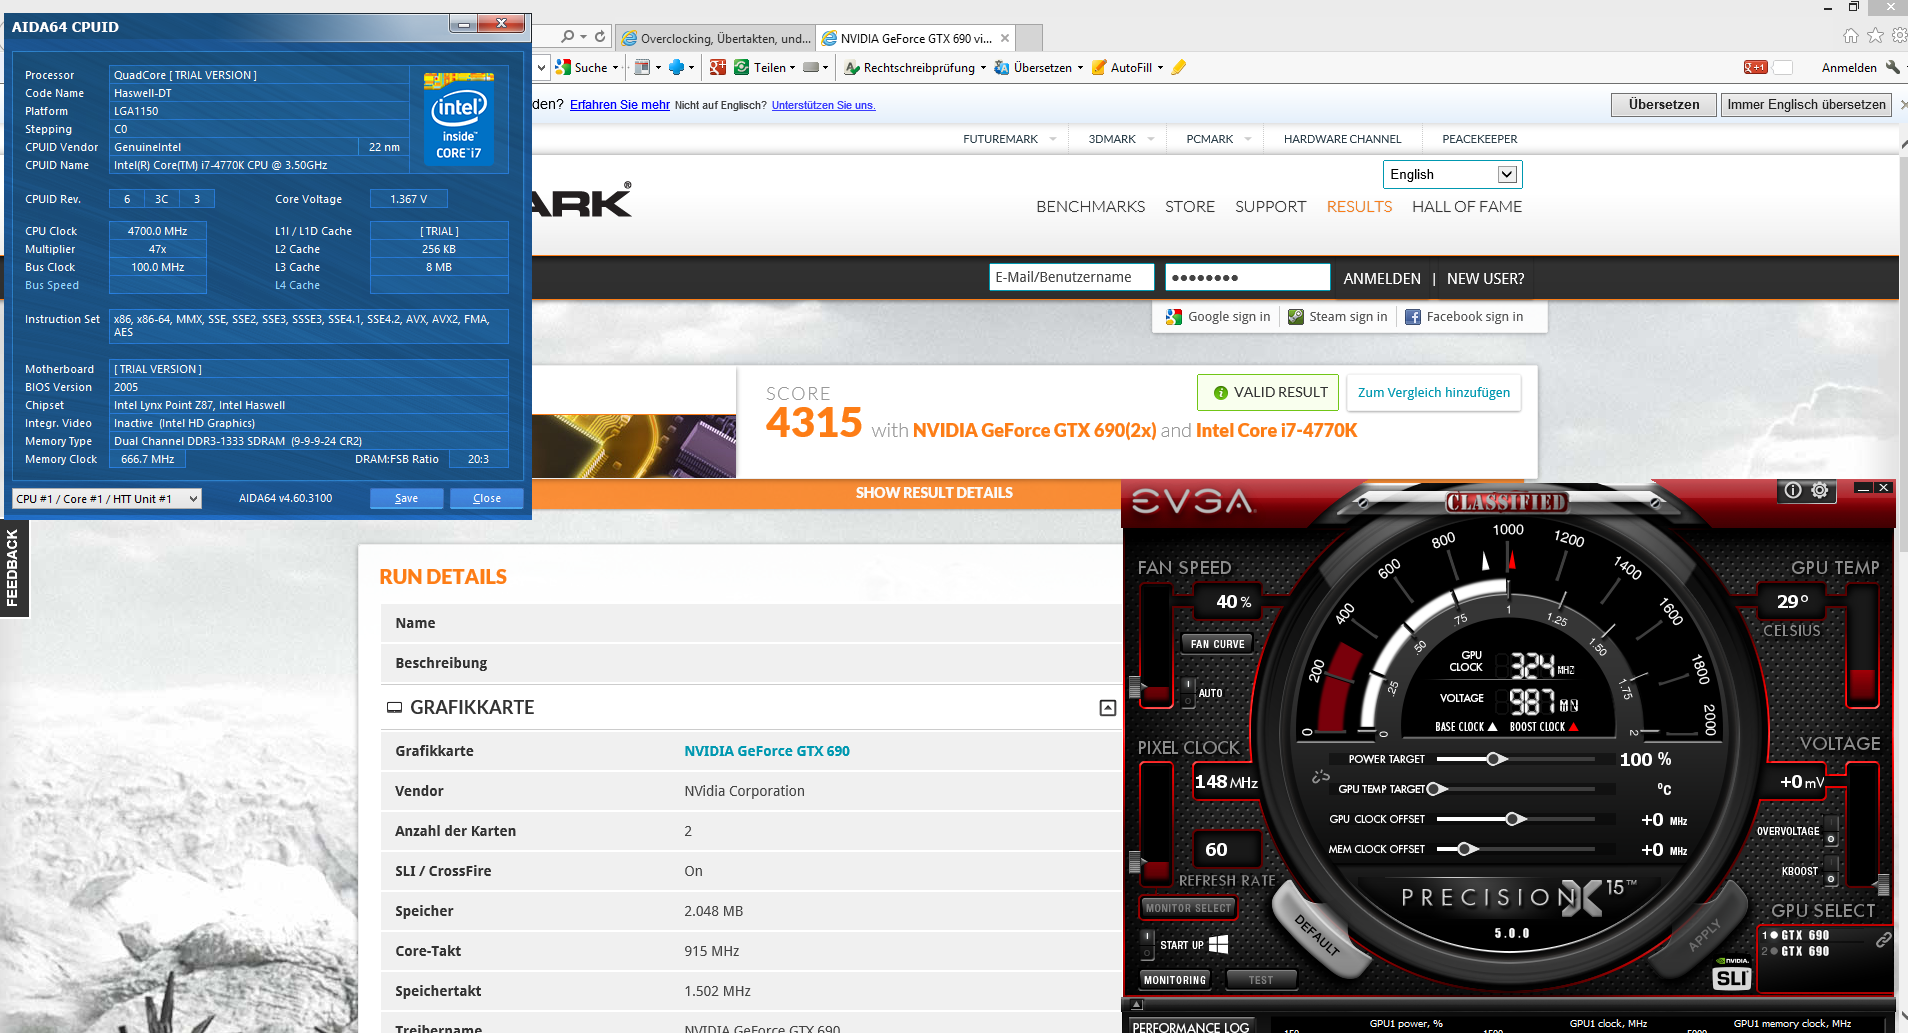Screen dimensions: 1908x1033
Task: Open the NVIDIA GeForce GTX 690 link
Action: (767, 751)
